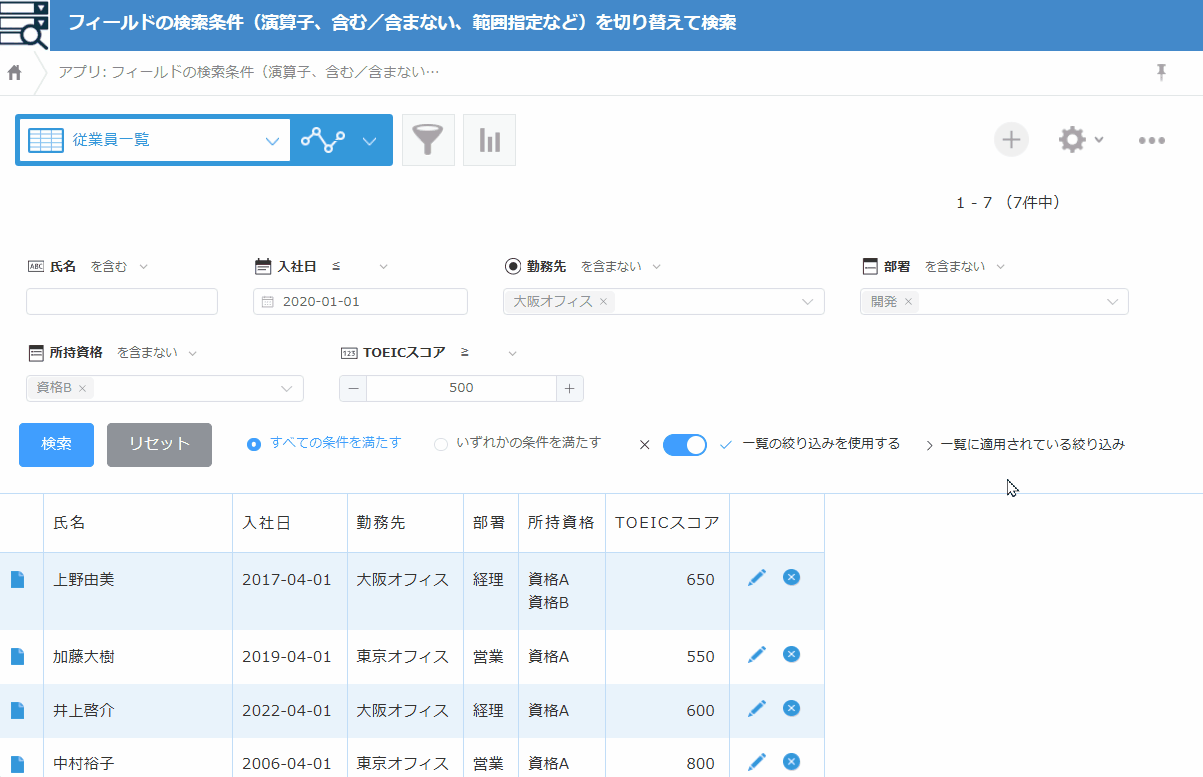Change 氏名 condition を含む dropdown
The height and width of the screenshot is (777, 1203).
point(118,266)
